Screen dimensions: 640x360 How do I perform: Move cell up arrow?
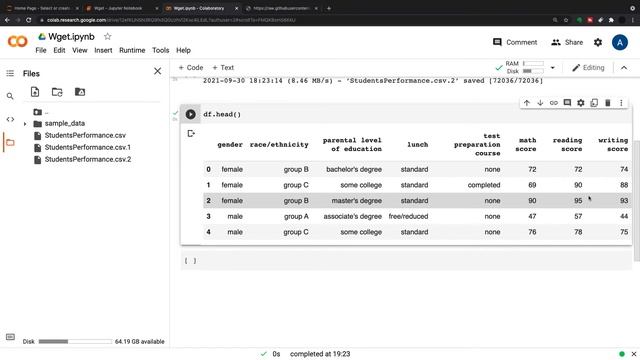(x=527, y=103)
